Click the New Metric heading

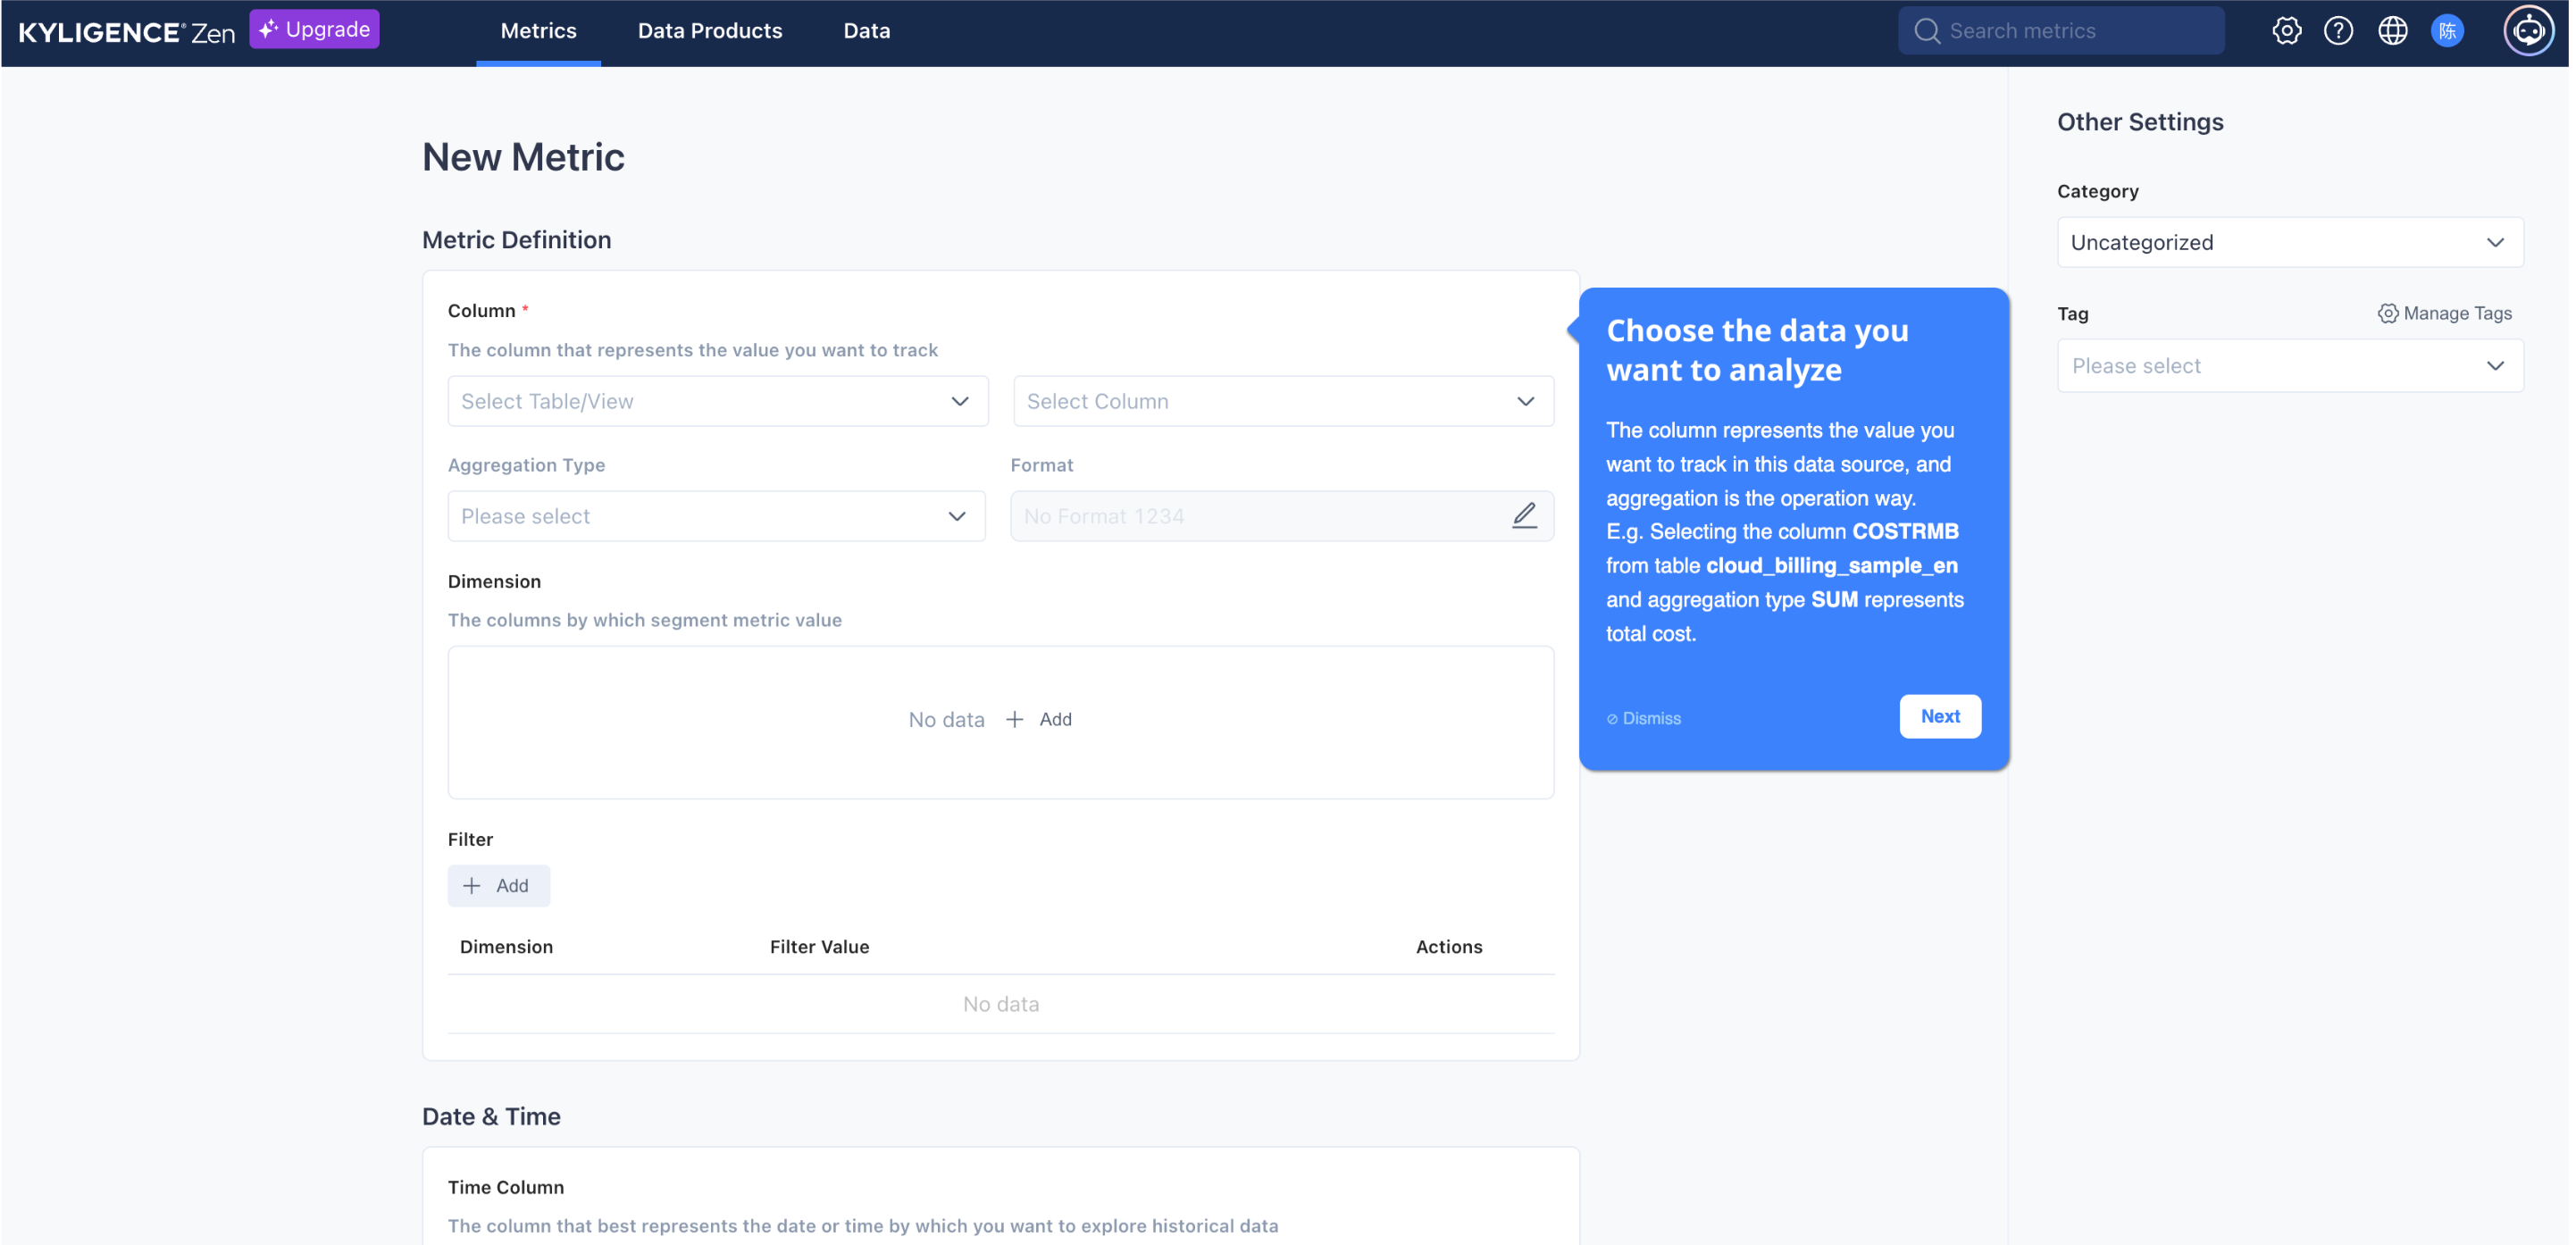[x=523, y=157]
